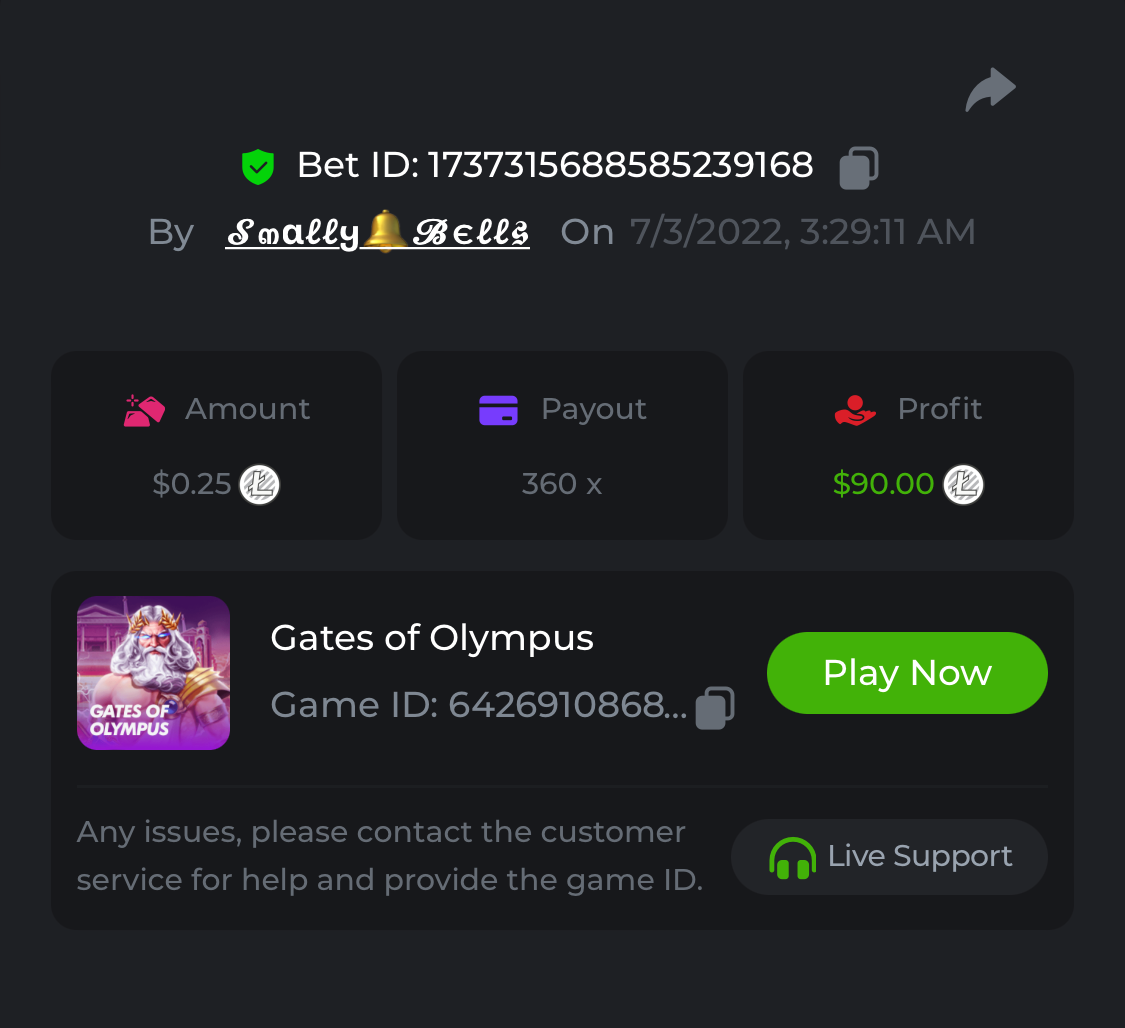The image size is (1125, 1028).
Task: Click the Gates of Olympus thumbnail
Action: tap(153, 673)
